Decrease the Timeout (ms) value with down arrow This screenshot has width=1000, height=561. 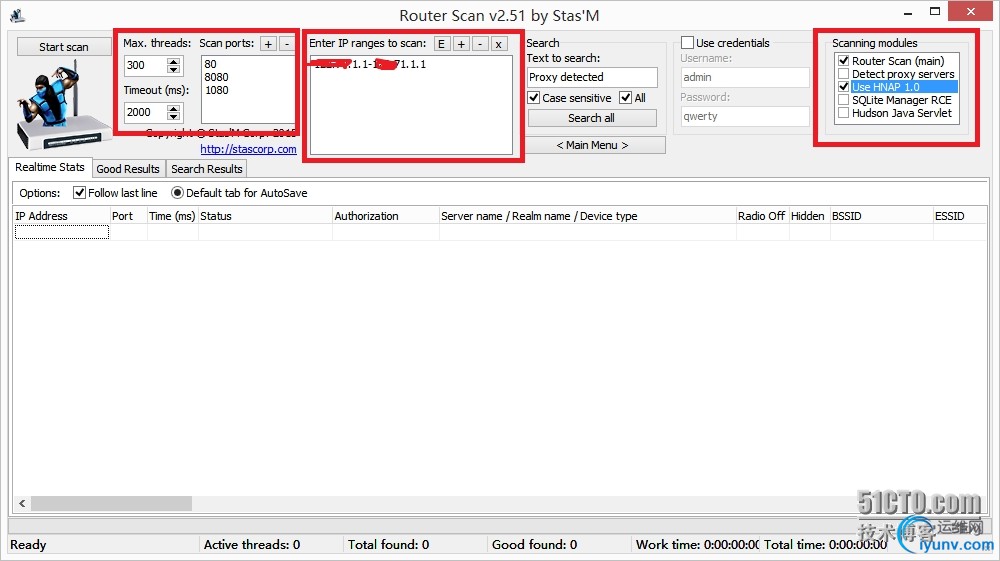[x=173, y=116]
